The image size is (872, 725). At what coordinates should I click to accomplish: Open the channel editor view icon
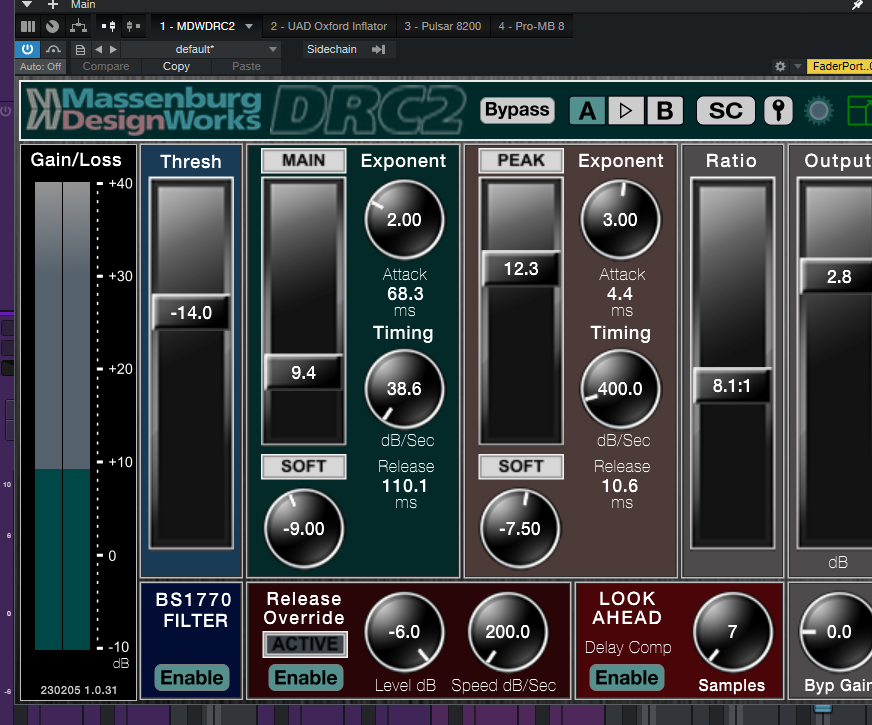tap(28, 26)
